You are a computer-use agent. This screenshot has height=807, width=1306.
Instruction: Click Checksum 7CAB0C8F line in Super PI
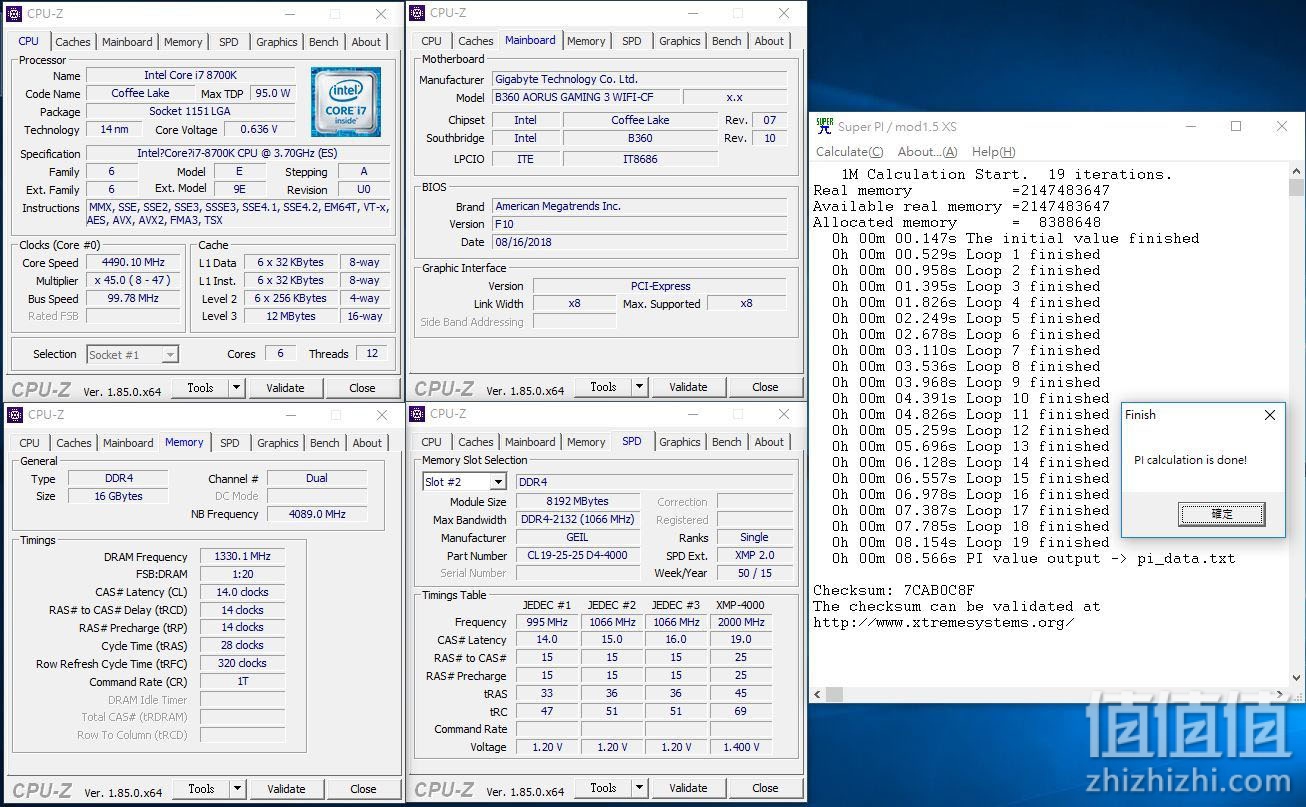pyautogui.click(x=893, y=590)
